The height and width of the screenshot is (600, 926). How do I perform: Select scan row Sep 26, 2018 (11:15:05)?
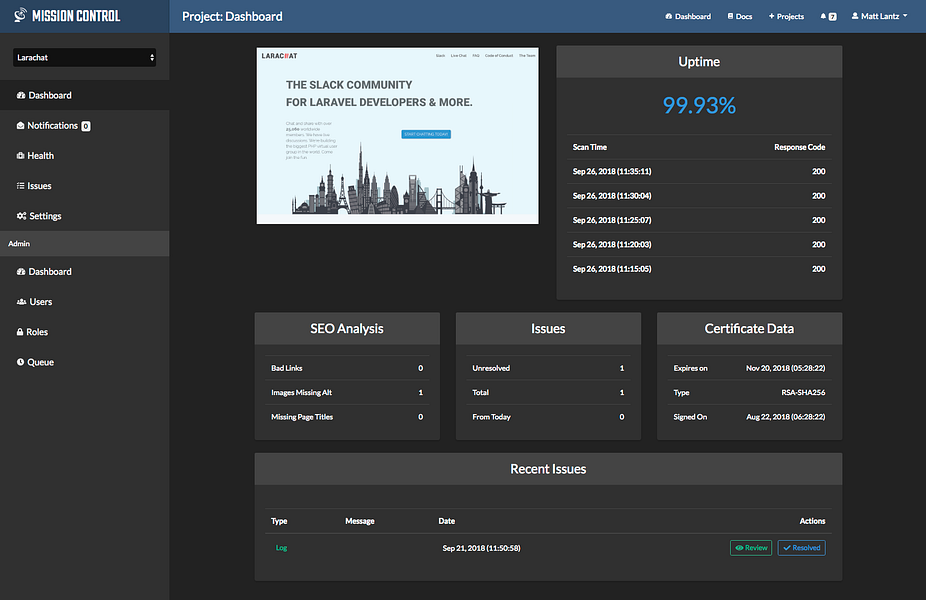[699, 269]
